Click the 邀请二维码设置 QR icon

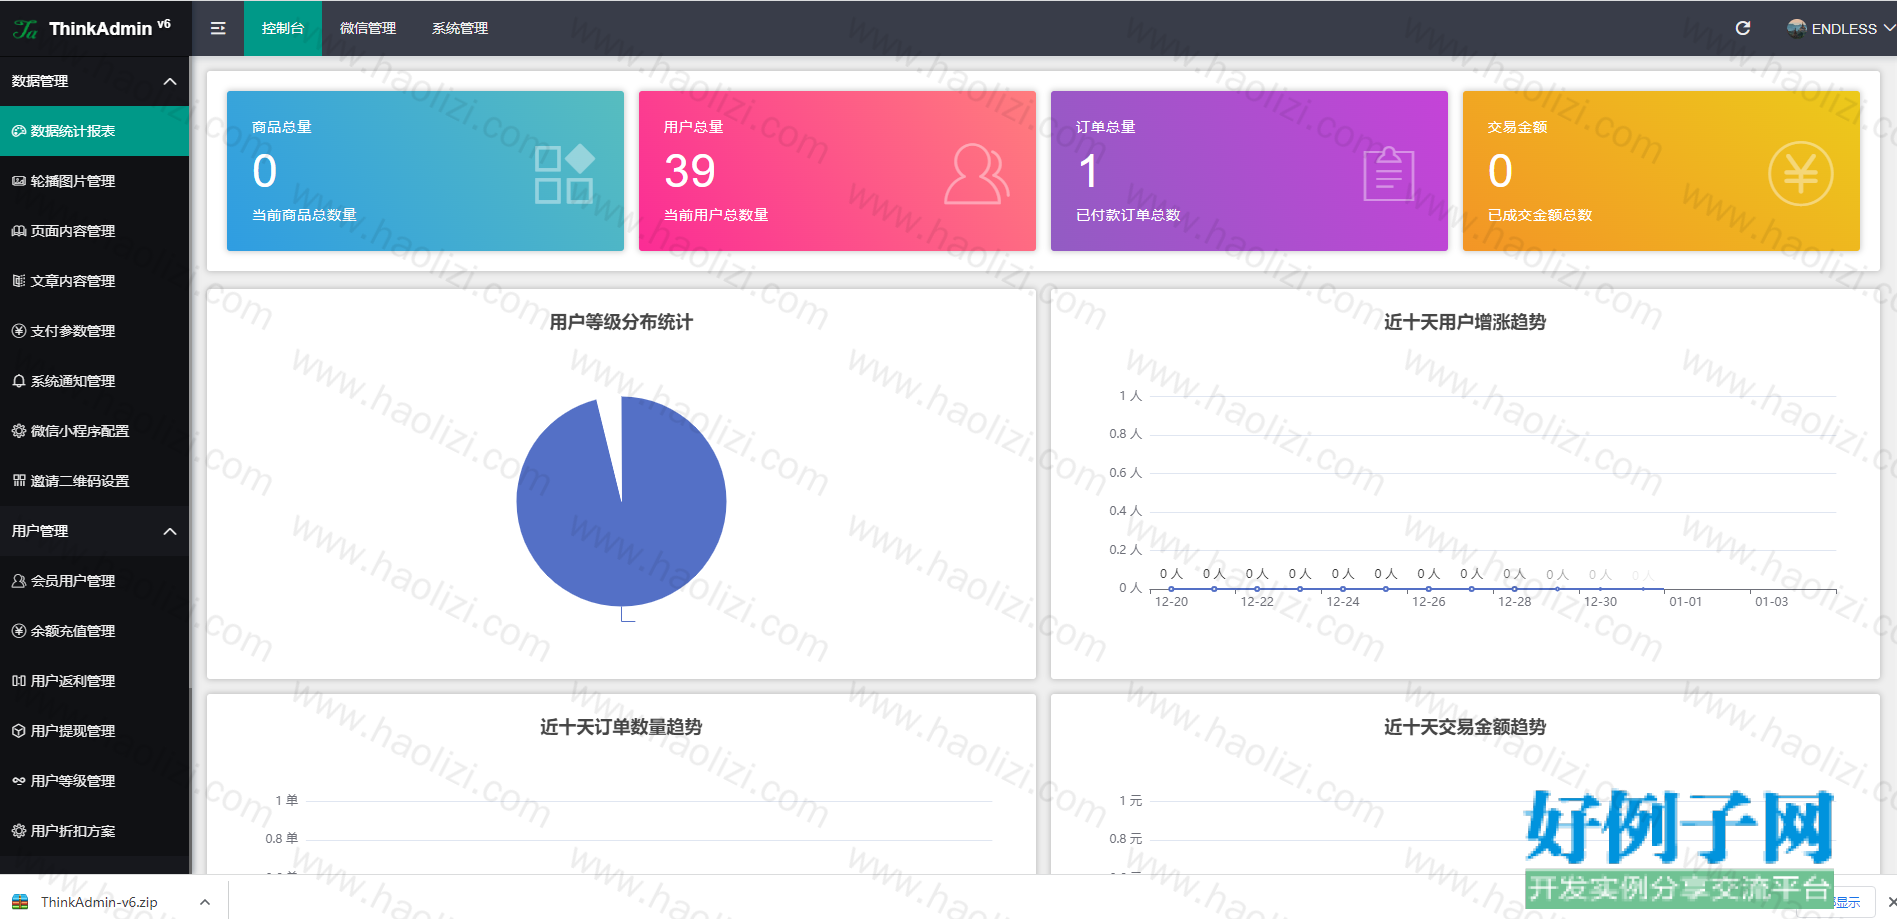pos(19,481)
